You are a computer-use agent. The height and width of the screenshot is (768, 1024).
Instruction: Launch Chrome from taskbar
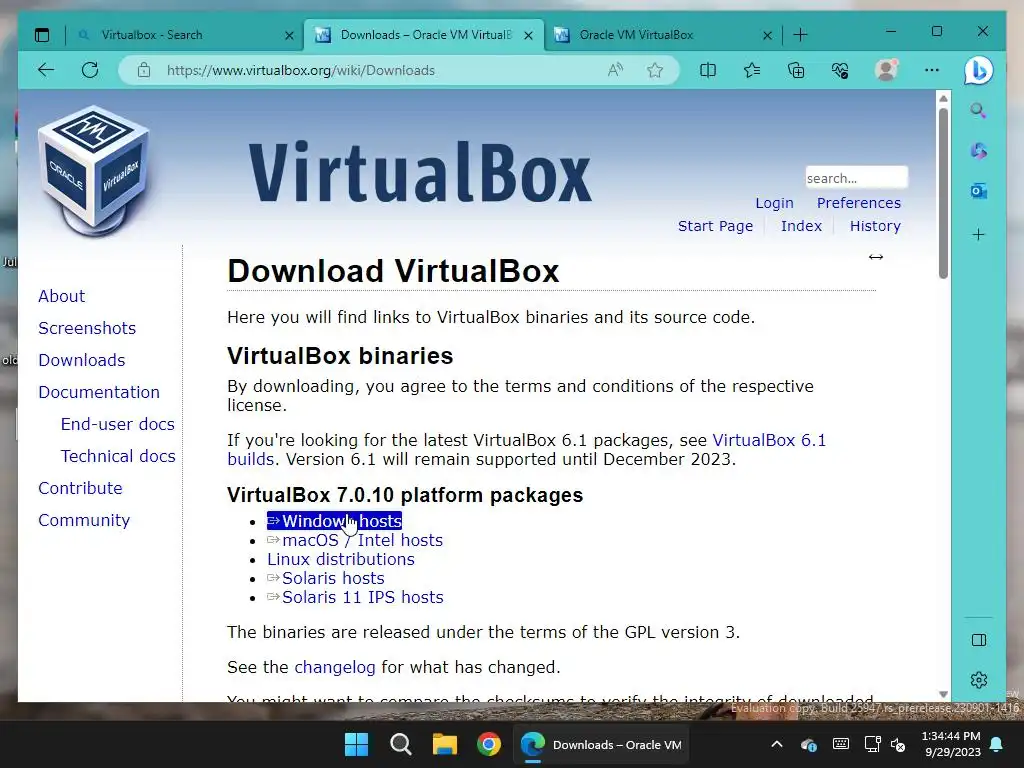pos(488,744)
